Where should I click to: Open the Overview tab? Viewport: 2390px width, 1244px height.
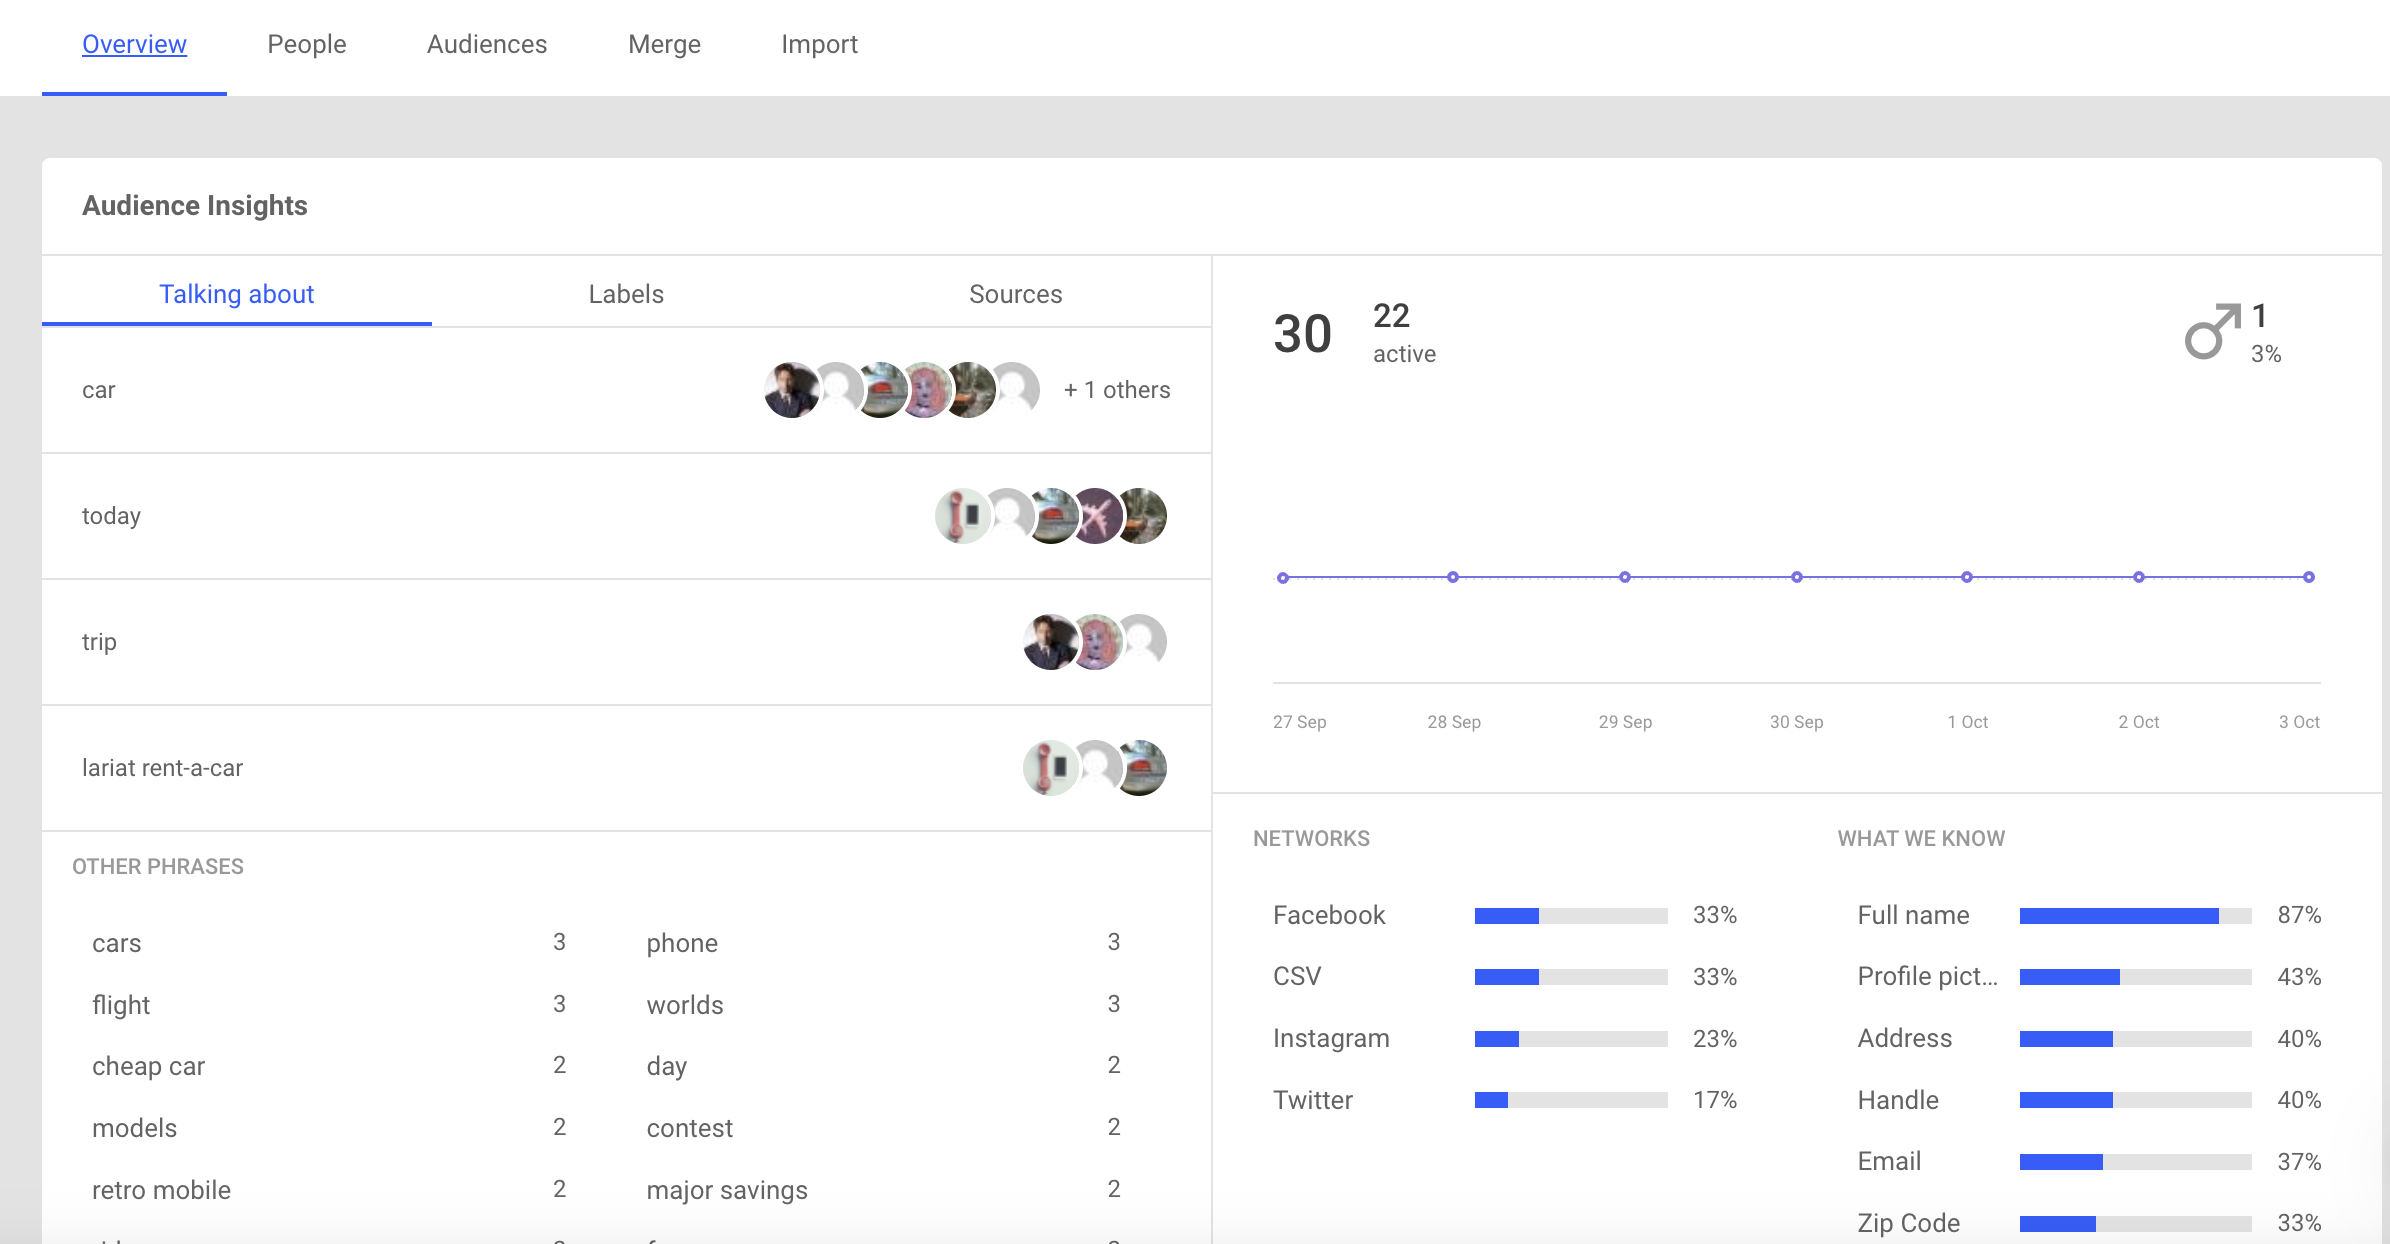[134, 45]
